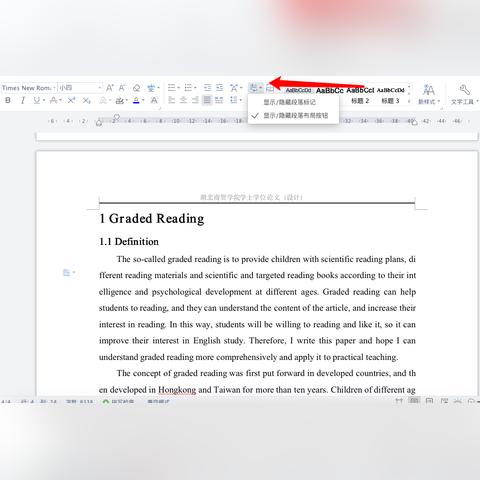Apply blue font color

pyautogui.click(x=136, y=100)
